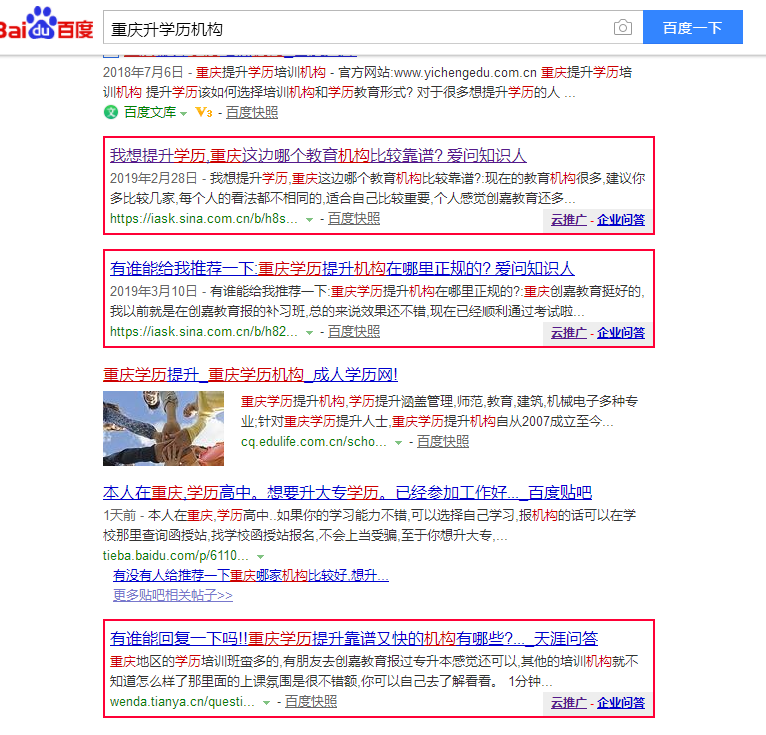Screen dimensions: 766x735
Task: Expand dropdown arrow next to 百度文库
Action: point(183,114)
